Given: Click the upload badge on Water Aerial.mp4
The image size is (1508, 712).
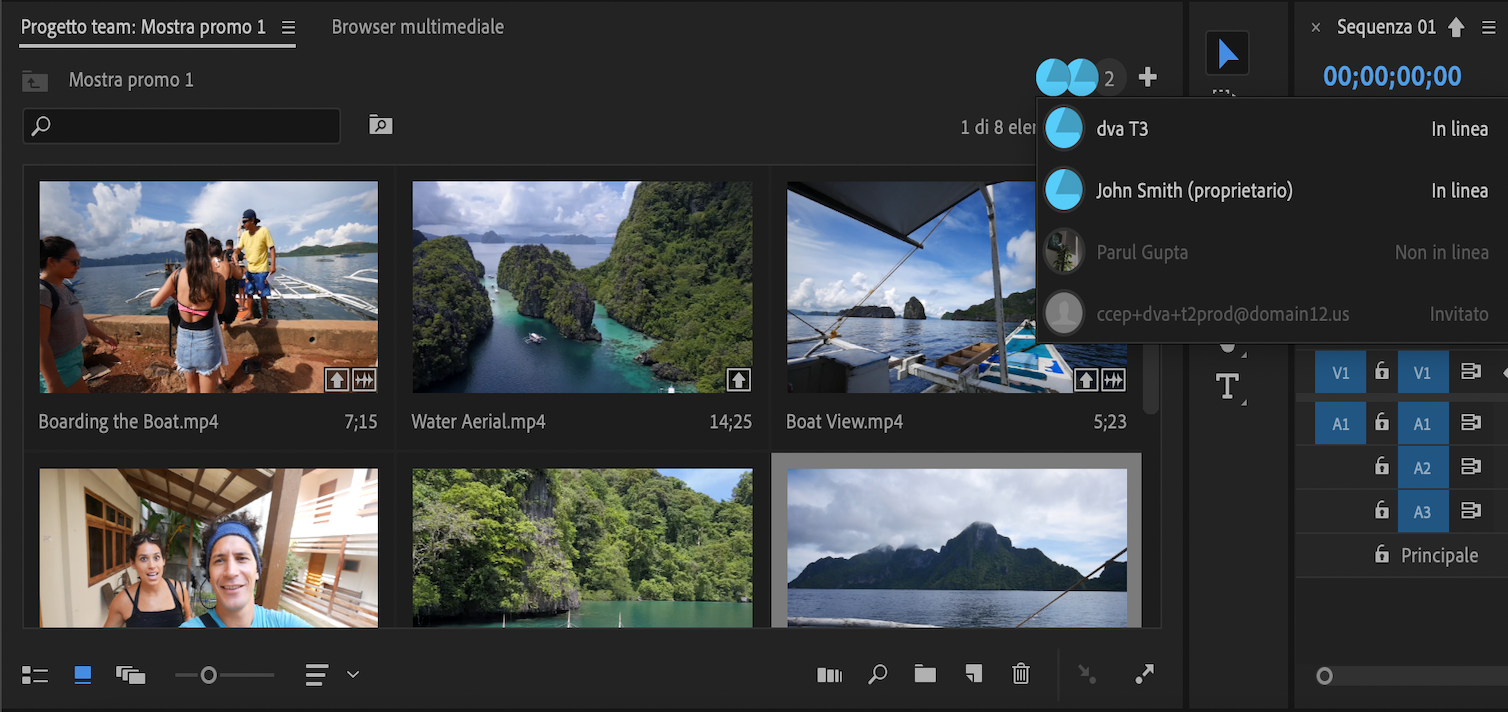Looking at the screenshot, I should 738,380.
